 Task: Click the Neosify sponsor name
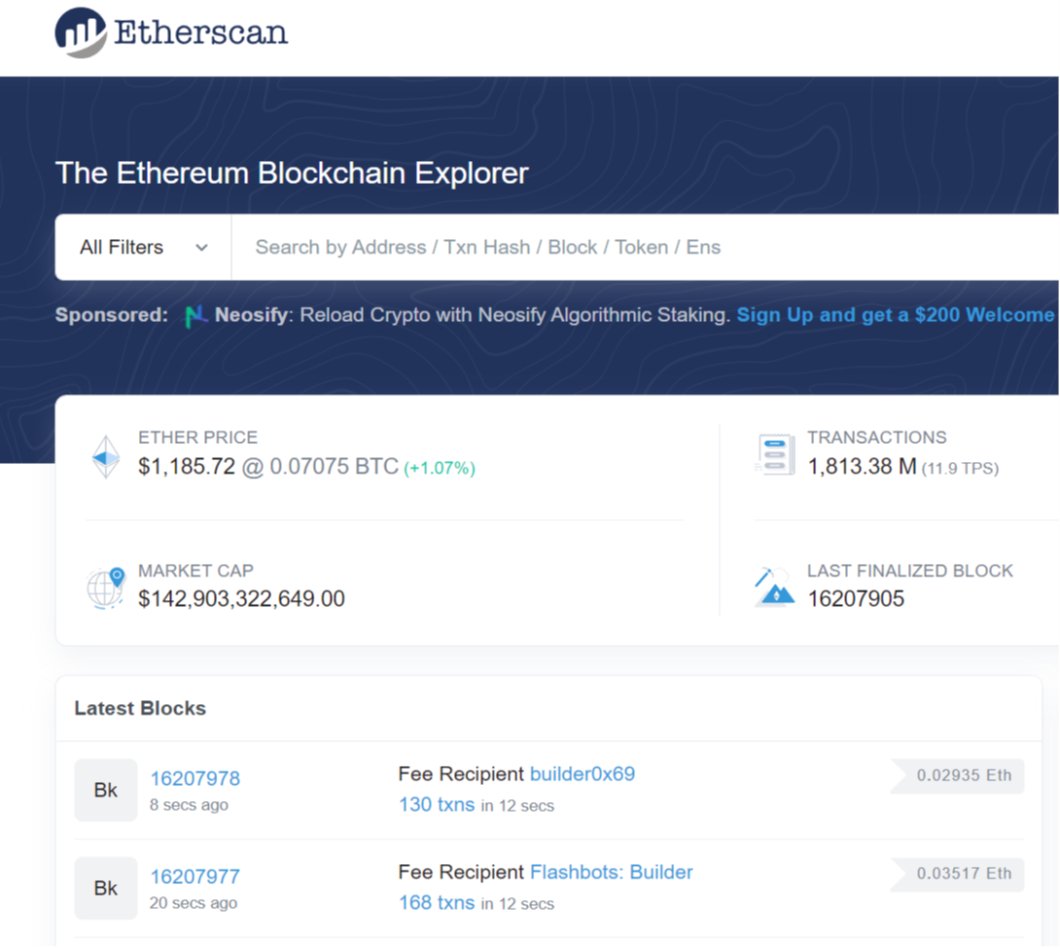tap(251, 315)
